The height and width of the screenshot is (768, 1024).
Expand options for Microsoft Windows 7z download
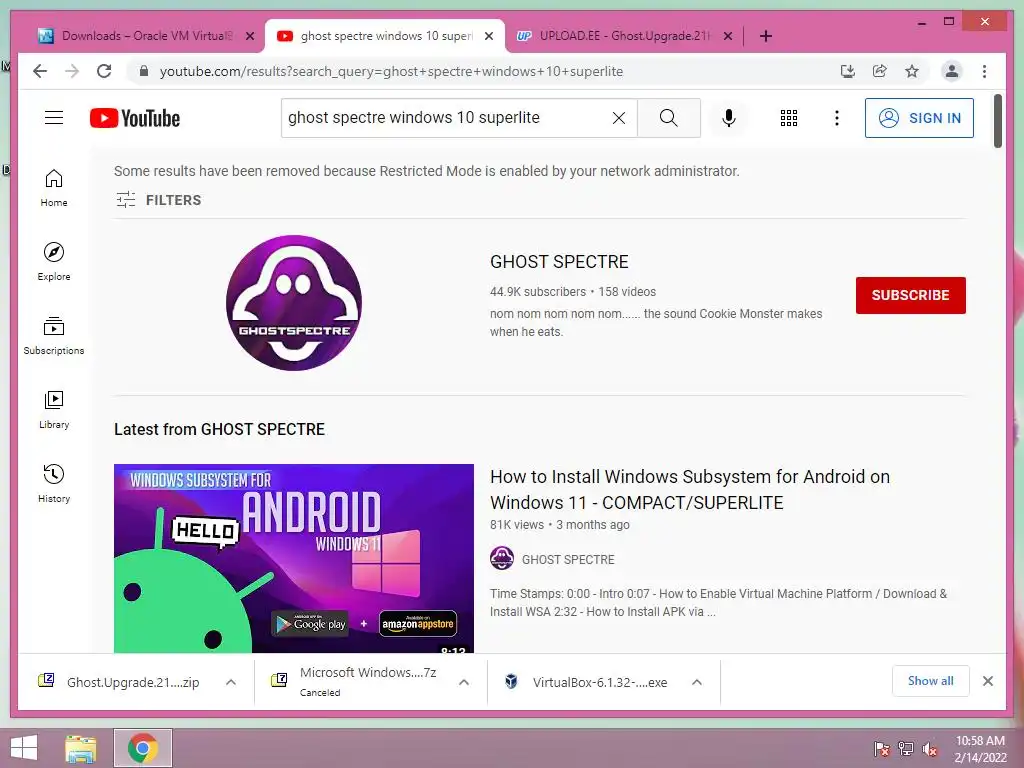pos(464,682)
